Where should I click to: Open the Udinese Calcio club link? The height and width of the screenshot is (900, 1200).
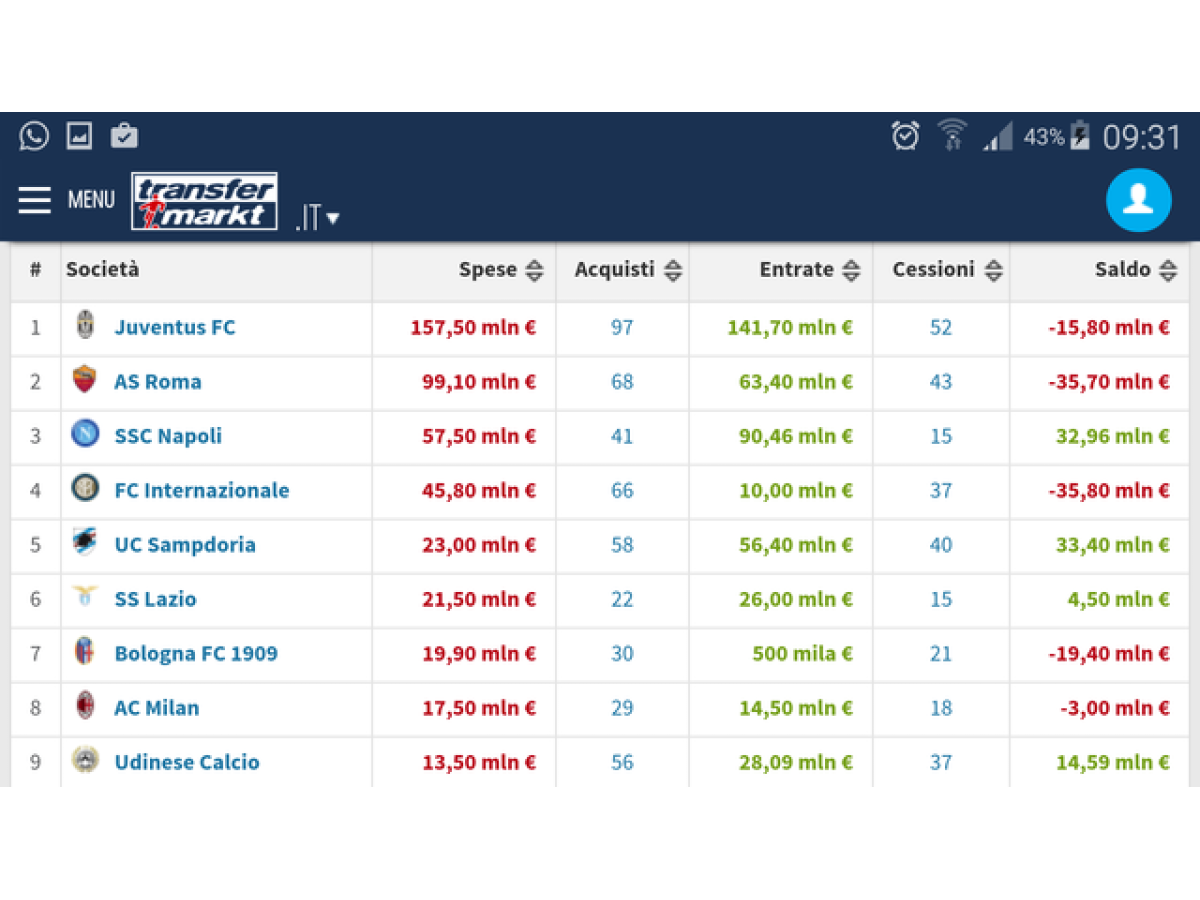(187, 762)
